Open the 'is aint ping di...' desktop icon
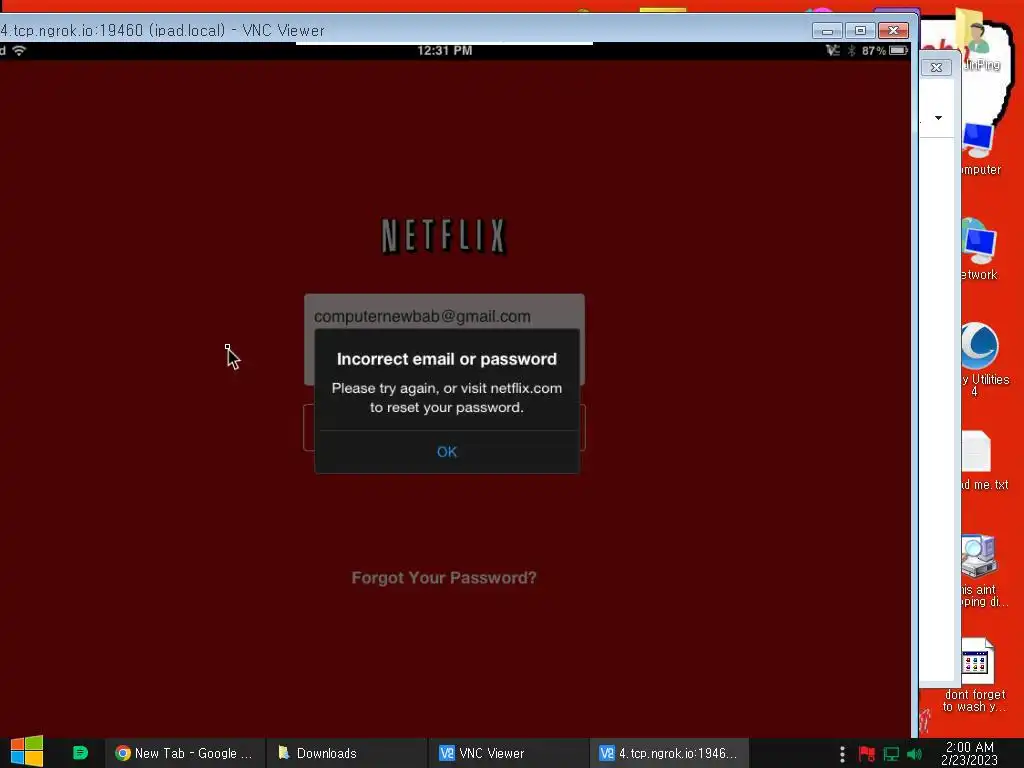This screenshot has width=1024, height=768. (x=983, y=571)
